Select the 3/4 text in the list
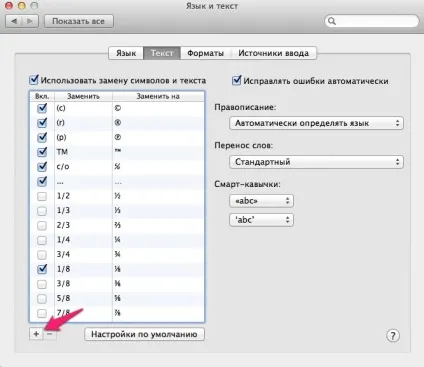This screenshot has width=424, height=367. tap(63, 255)
